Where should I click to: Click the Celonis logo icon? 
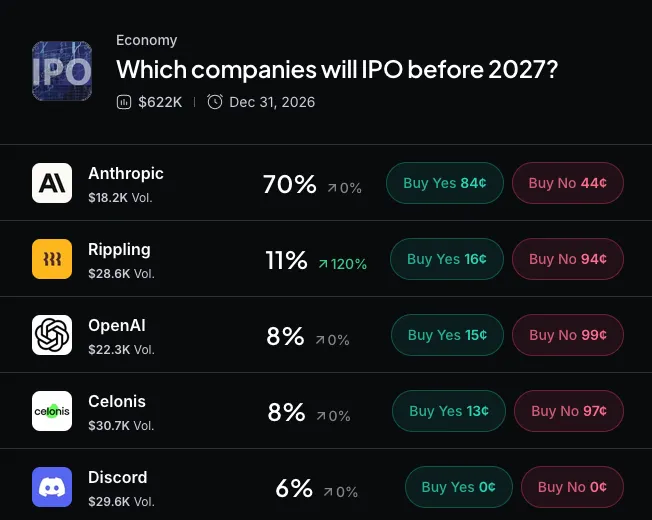(52, 411)
